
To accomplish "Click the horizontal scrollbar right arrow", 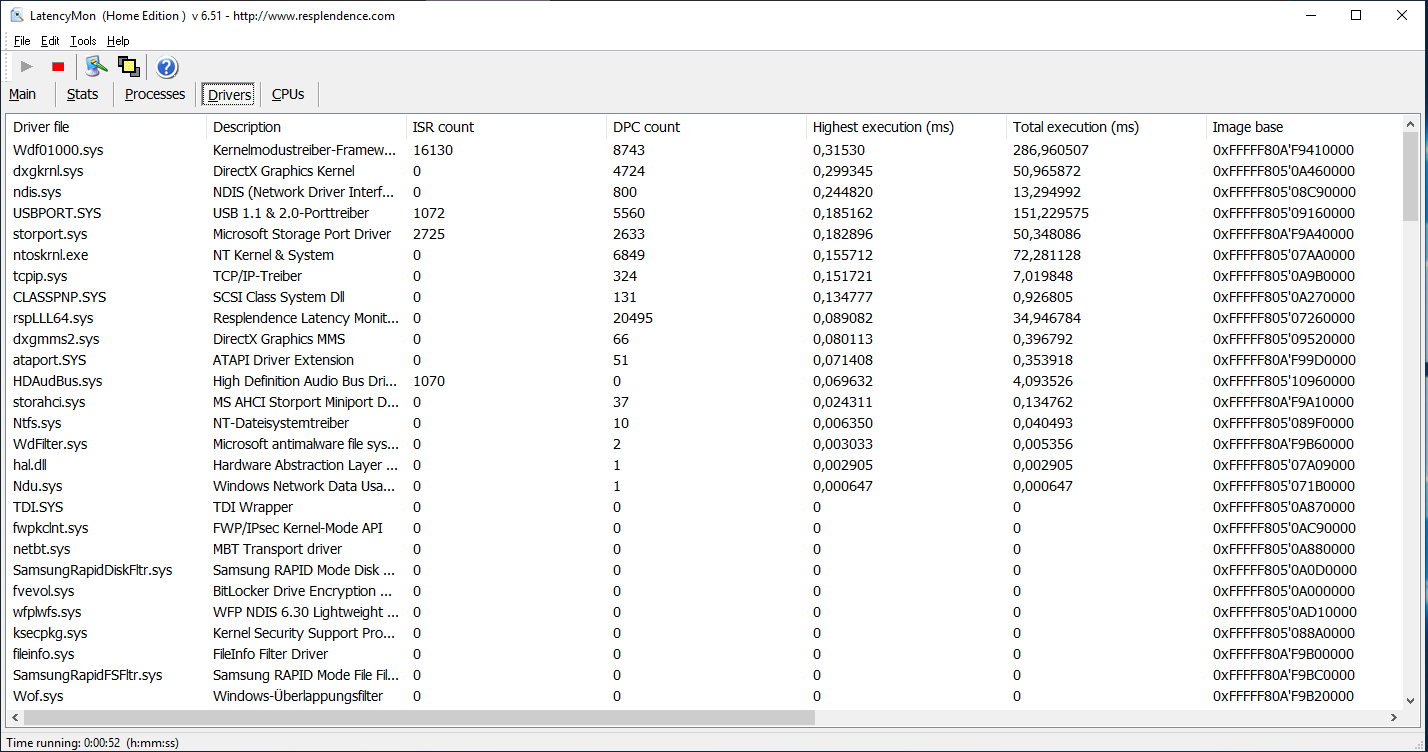I will coord(1394,718).
